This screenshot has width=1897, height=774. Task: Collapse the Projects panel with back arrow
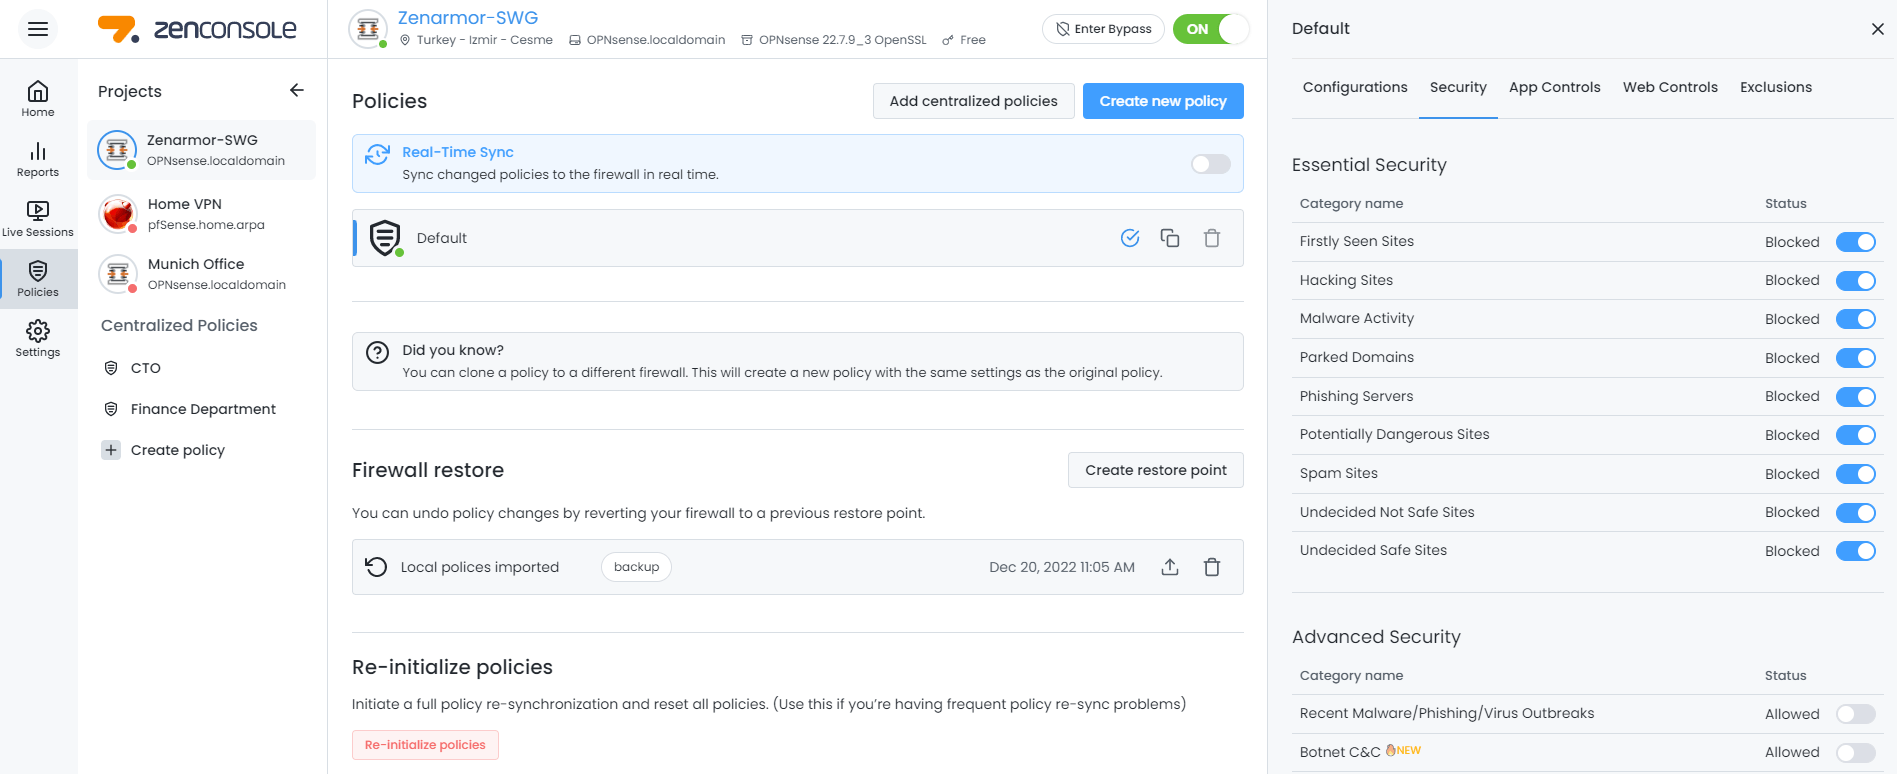[296, 90]
